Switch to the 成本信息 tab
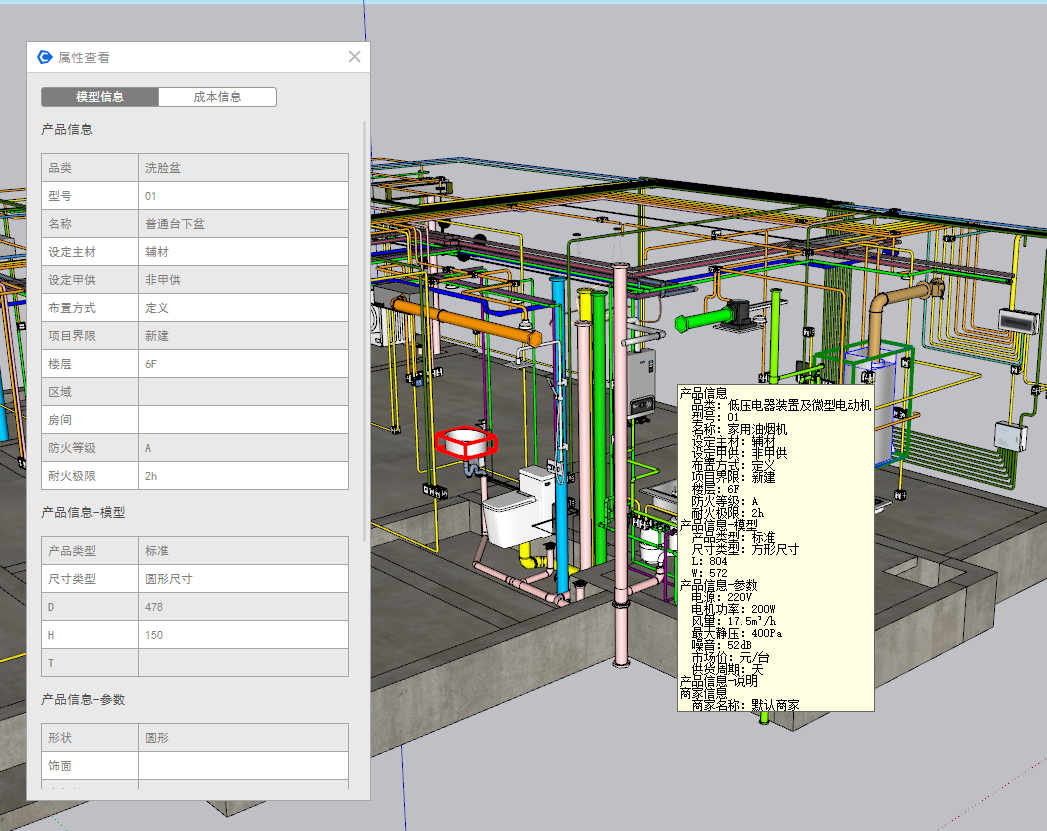The width and height of the screenshot is (1047, 831). pyautogui.click(x=217, y=97)
